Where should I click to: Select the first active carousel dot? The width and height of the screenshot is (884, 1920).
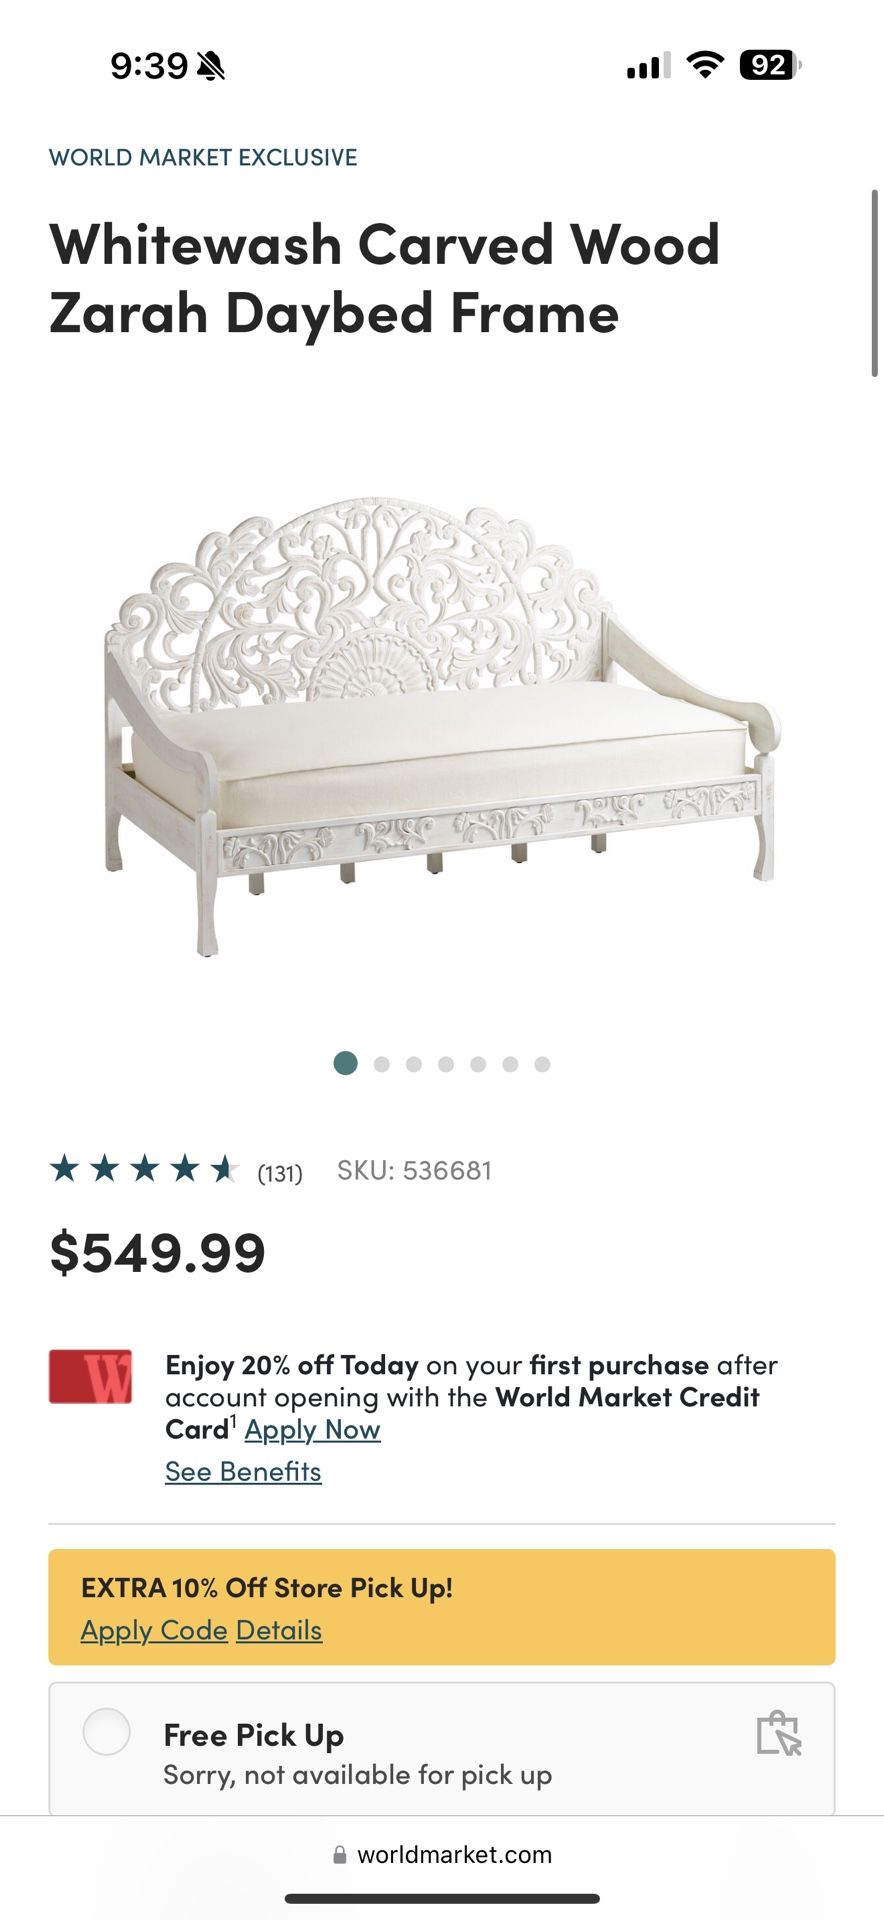(x=345, y=1063)
